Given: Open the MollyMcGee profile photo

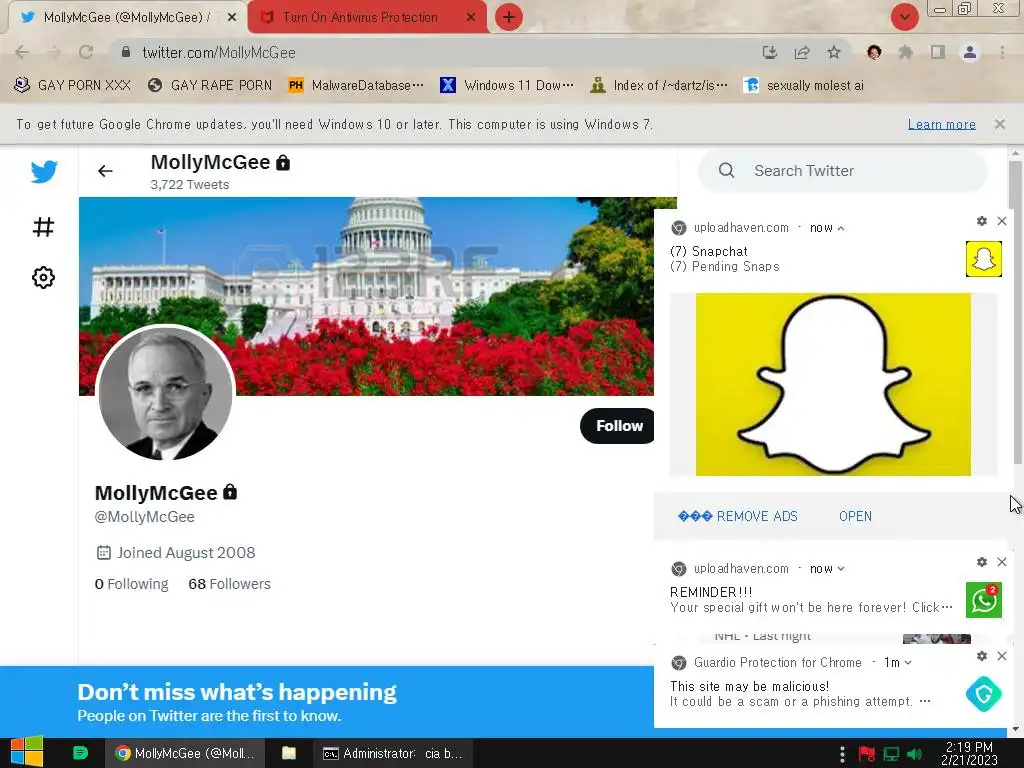Looking at the screenshot, I should pyautogui.click(x=165, y=392).
